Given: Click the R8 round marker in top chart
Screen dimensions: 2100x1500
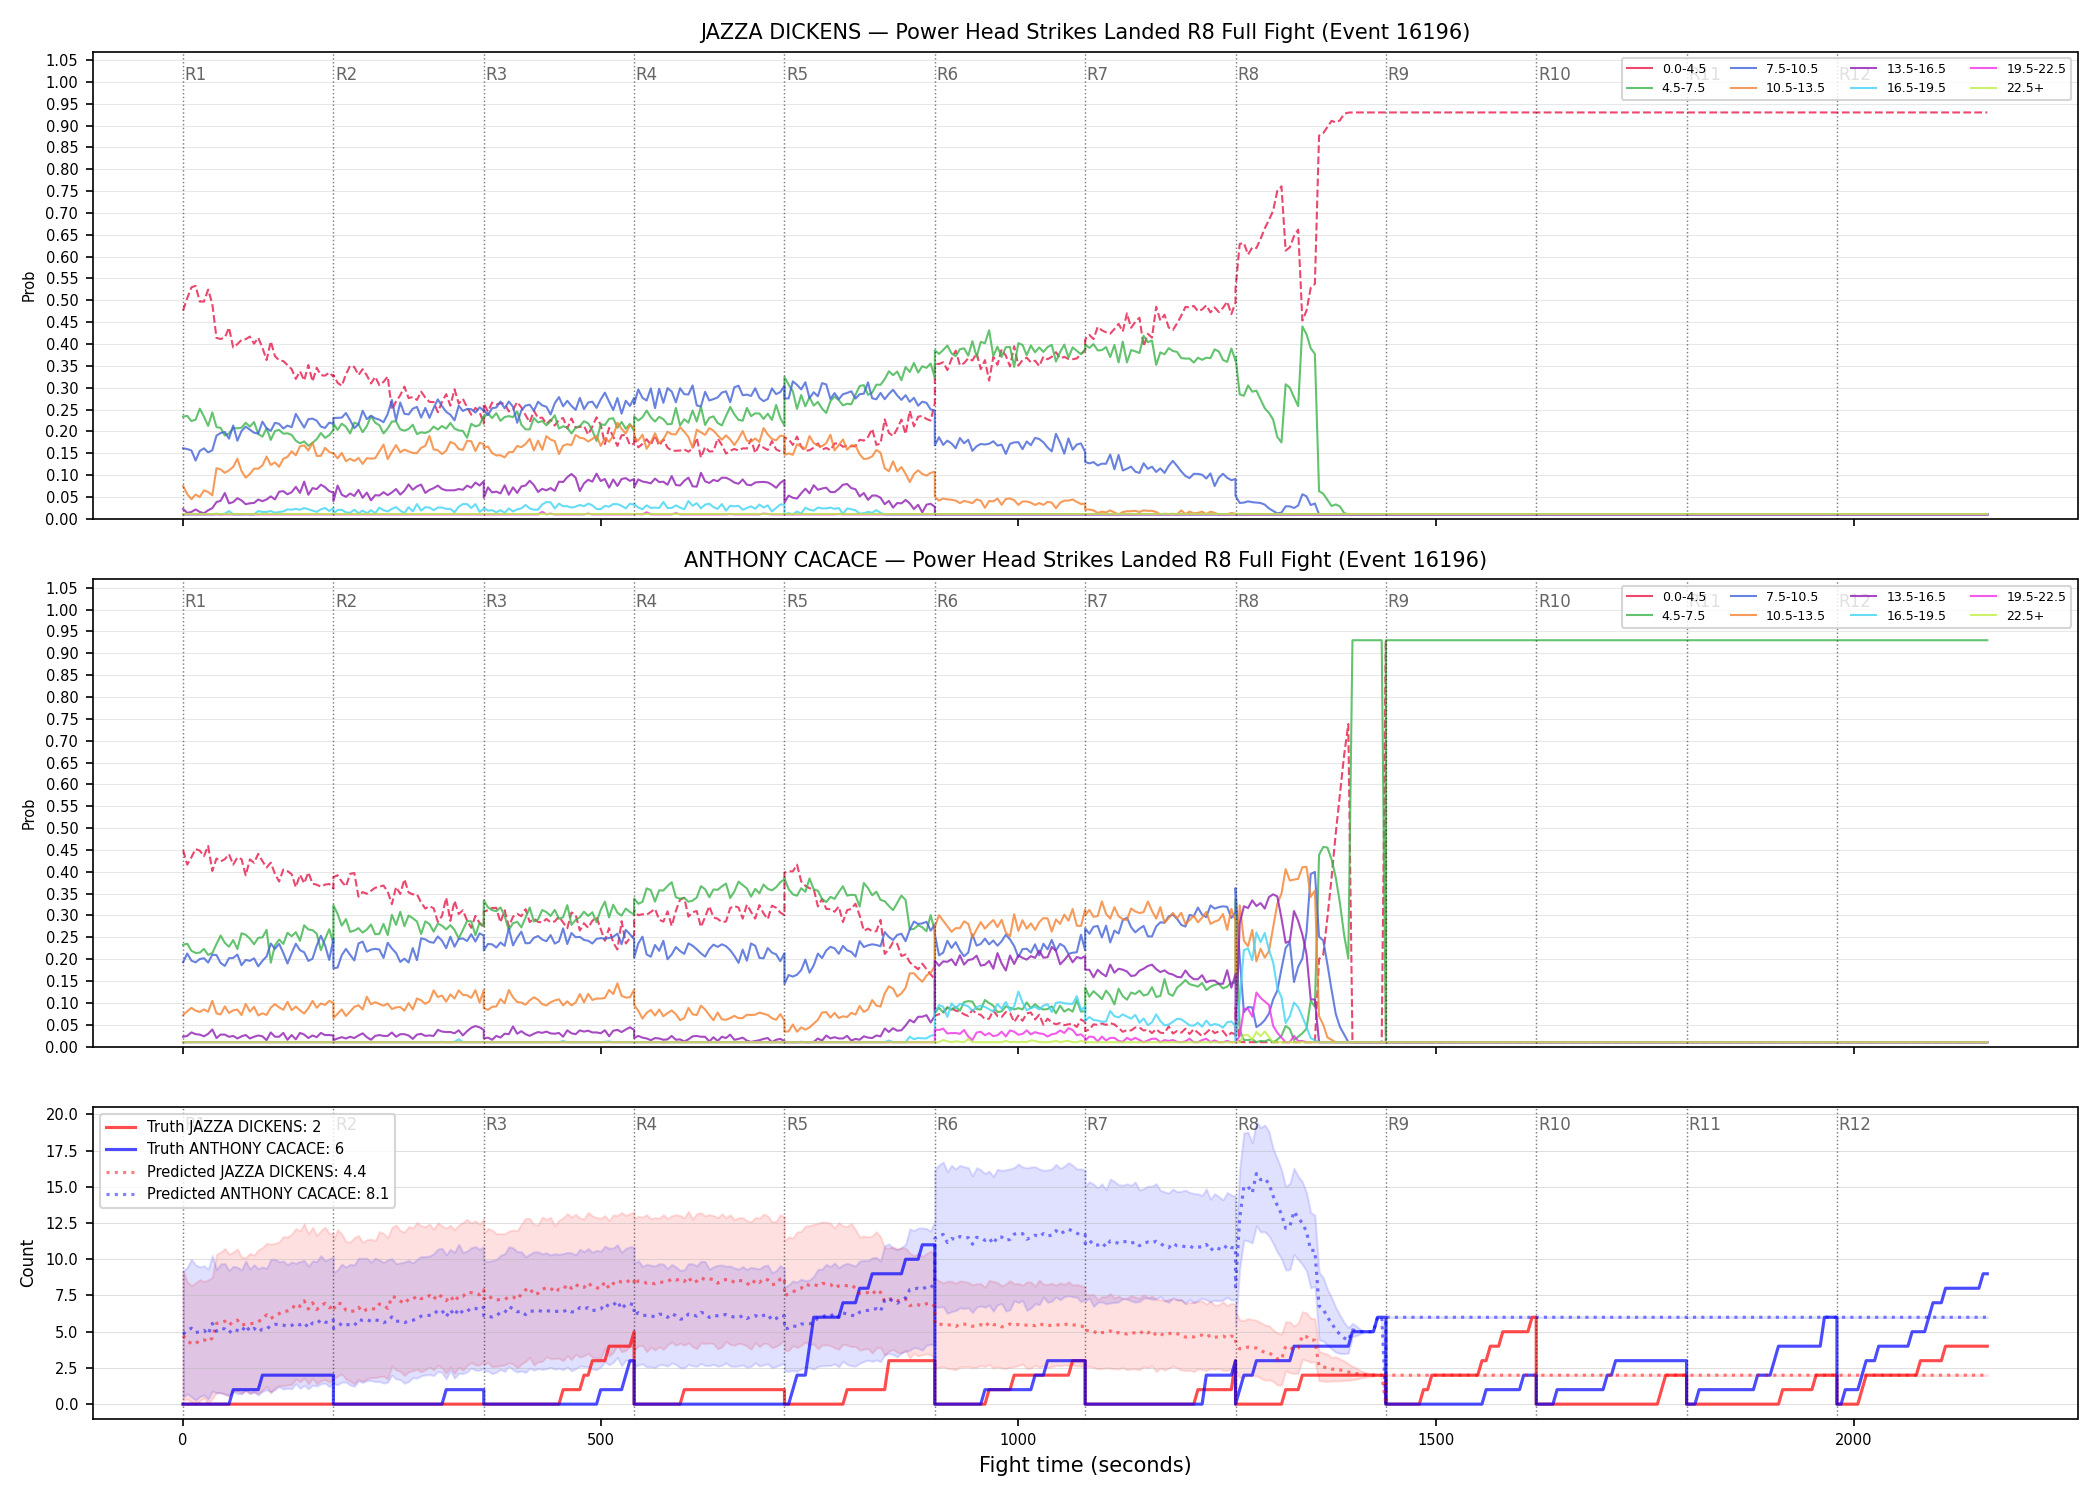Looking at the screenshot, I should 1248,74.
